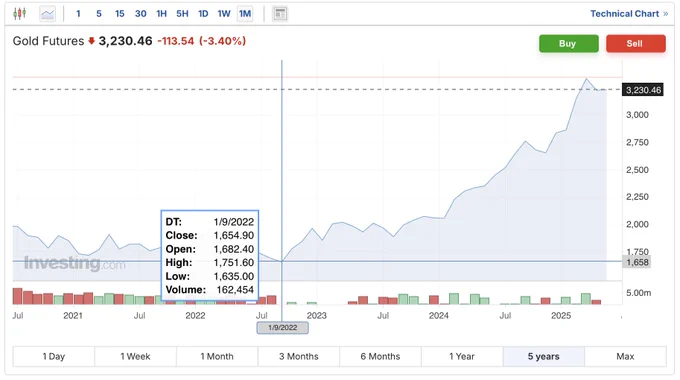The height and width of the screenshot is (380, 680).
Task: Click the DT 1/9/2022 tooltip row
Action: [x=209, y=222]
